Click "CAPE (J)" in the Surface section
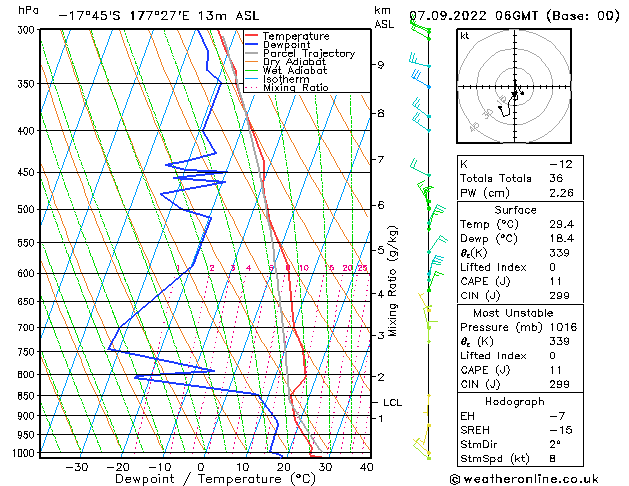629x486 pixels. coord(485,281)
